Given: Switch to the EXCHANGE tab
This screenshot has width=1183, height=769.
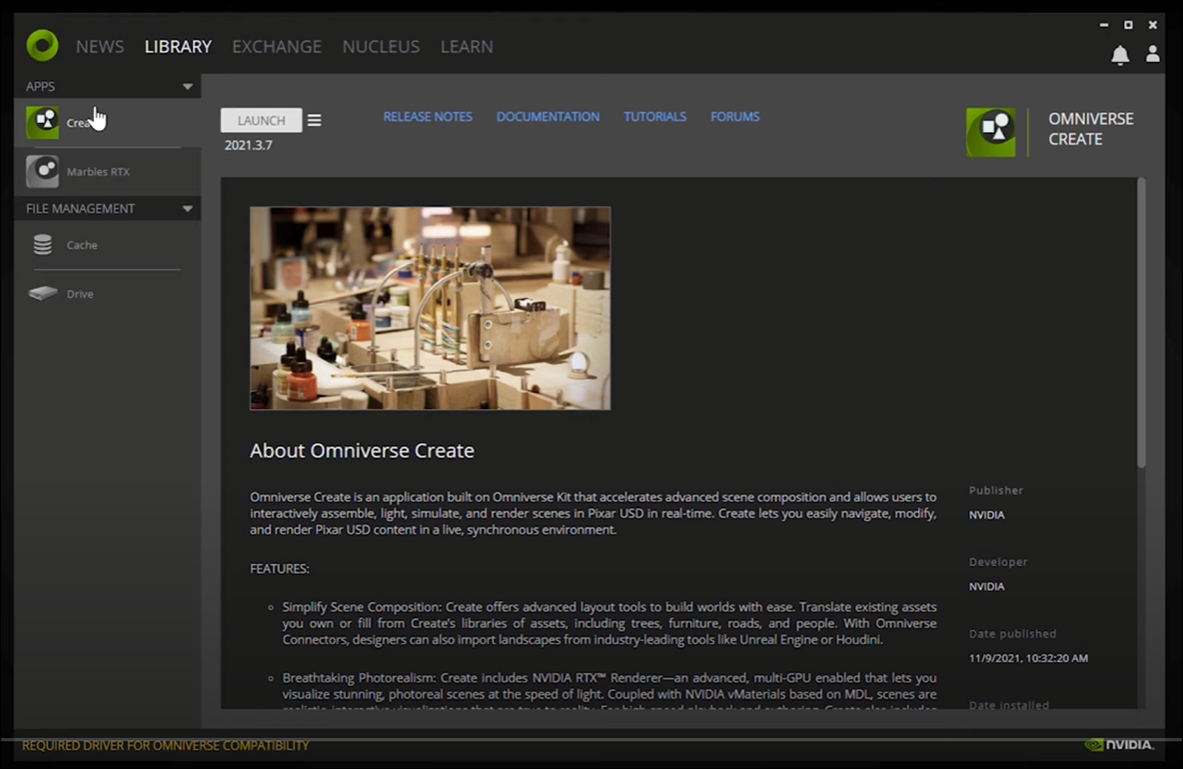Looking at the screenshot, I should click(277, 47).
